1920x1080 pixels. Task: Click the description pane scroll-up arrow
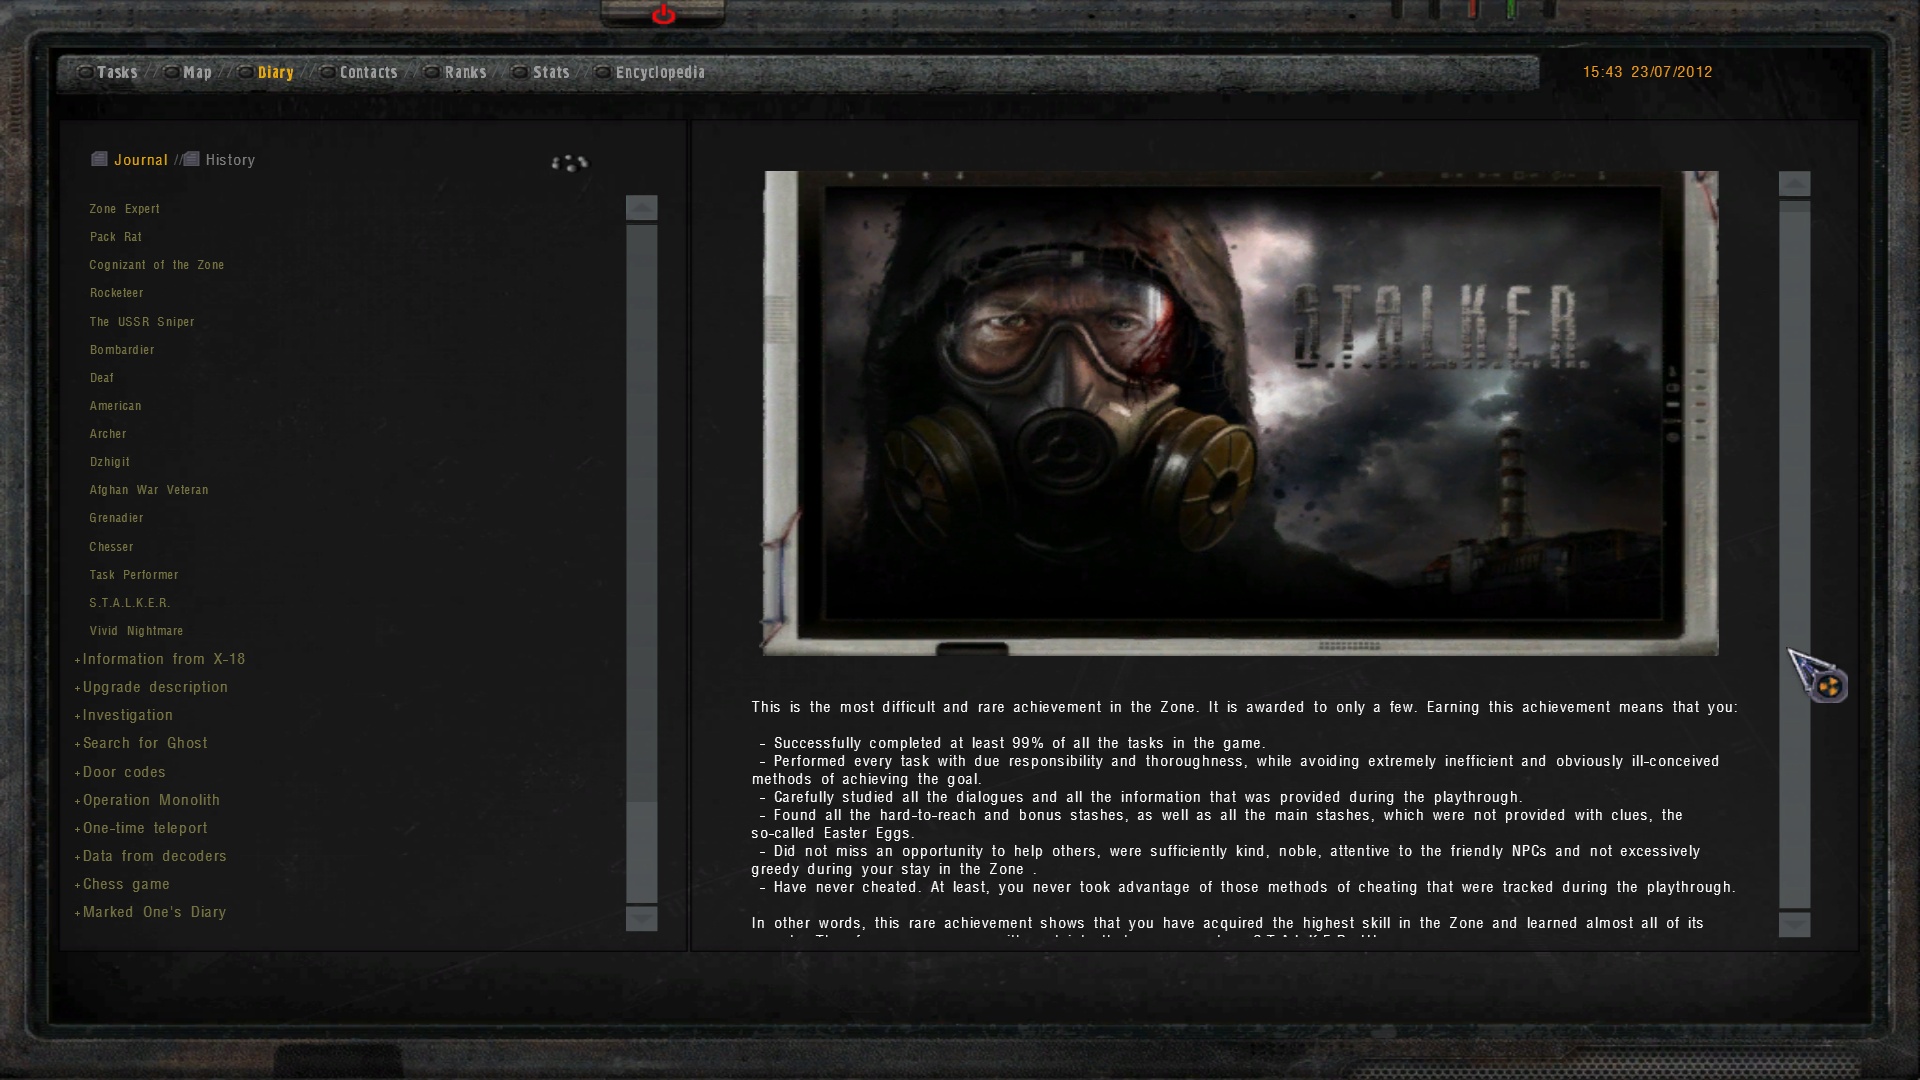pyautogui.click(x=1794, y=184)
